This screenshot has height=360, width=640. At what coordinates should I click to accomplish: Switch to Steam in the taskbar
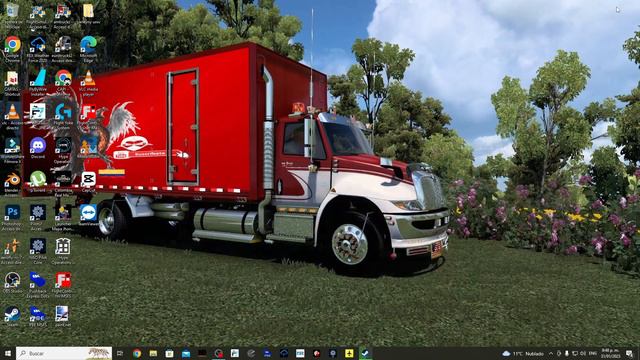pyautogui.click(x=365, y=353)
